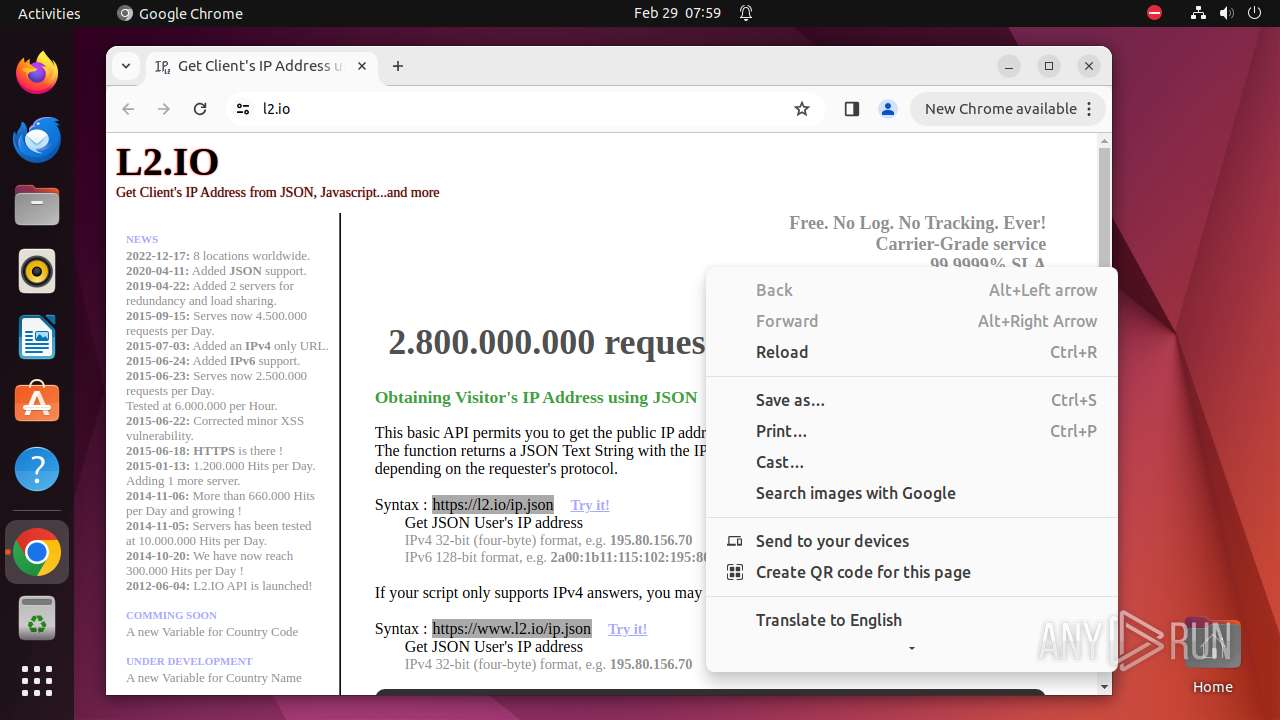Open the Trash in dock
1280x720 pixels.
coord(37,619)
